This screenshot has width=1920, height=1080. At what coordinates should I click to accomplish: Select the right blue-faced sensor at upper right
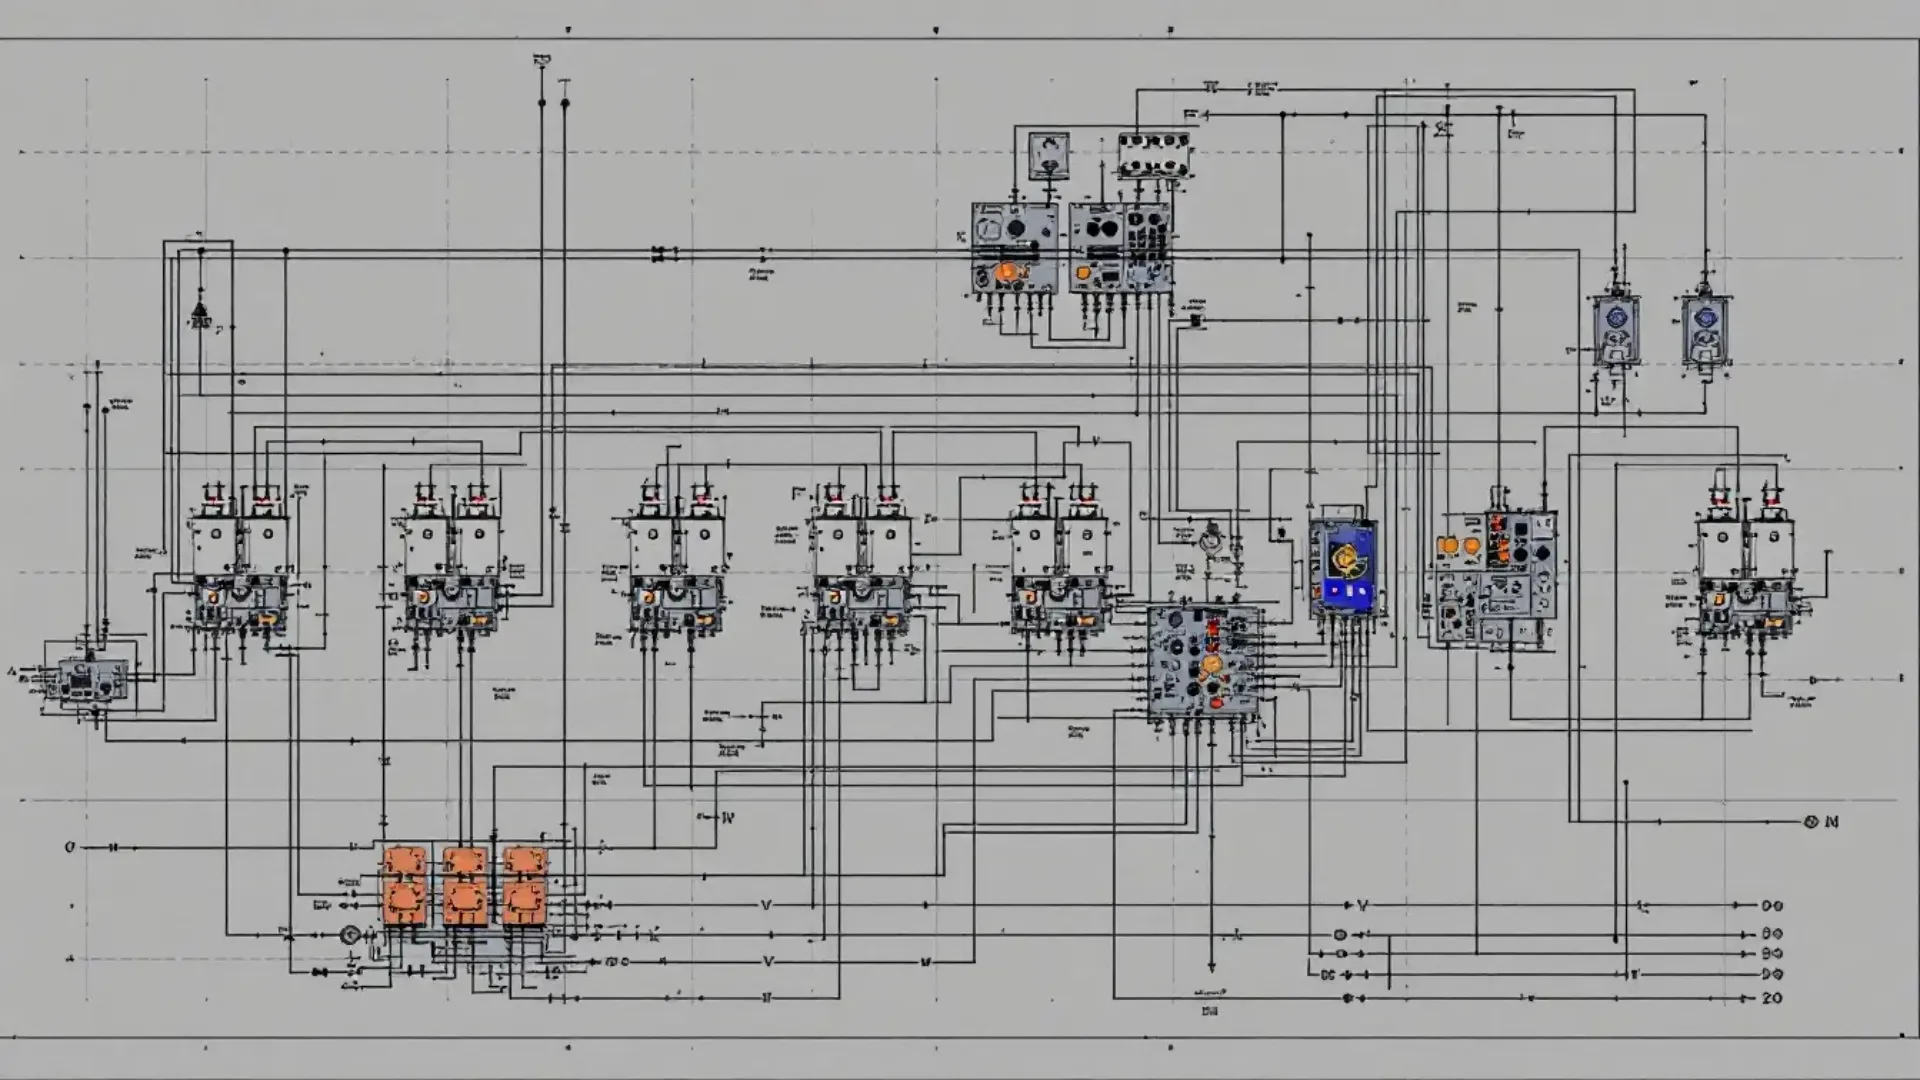click(x=1706, y=330)
